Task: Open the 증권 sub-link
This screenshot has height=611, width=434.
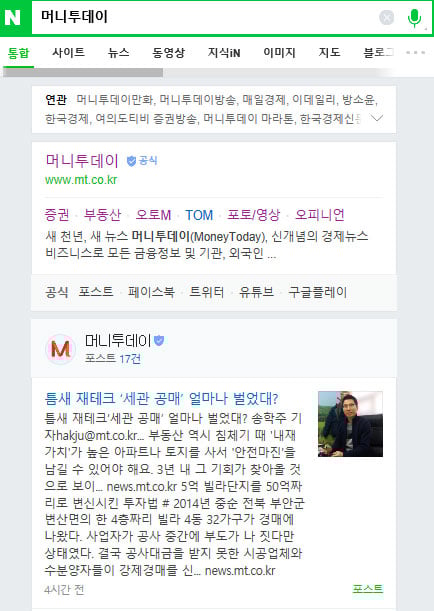Action: (57, 215)
